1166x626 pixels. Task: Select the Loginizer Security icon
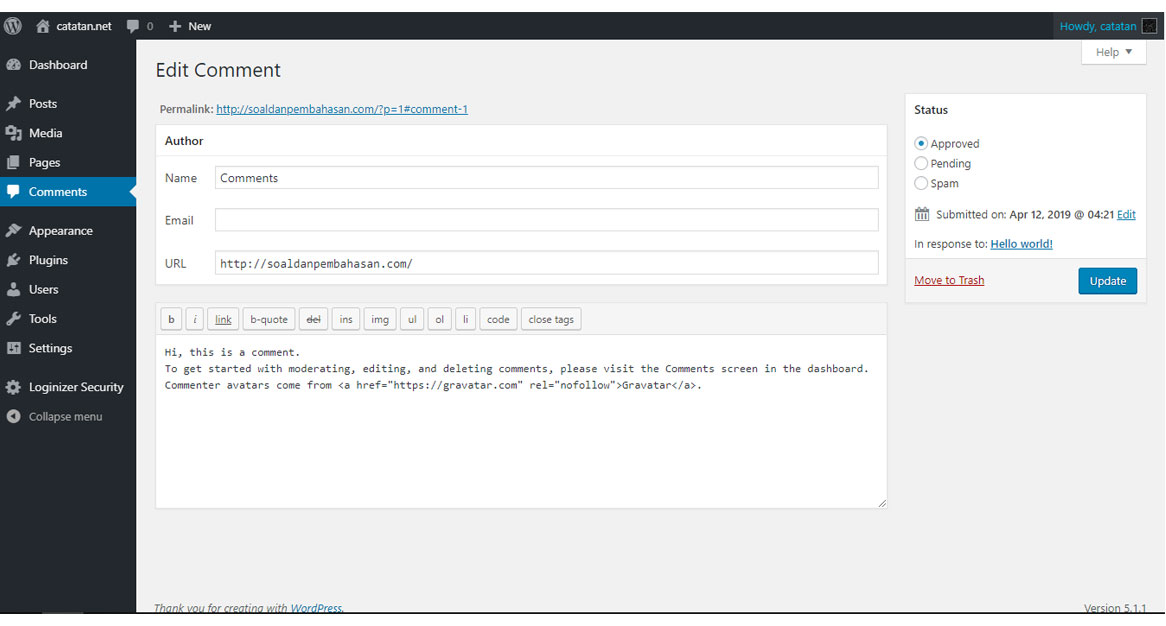click(x=16, y=387)
